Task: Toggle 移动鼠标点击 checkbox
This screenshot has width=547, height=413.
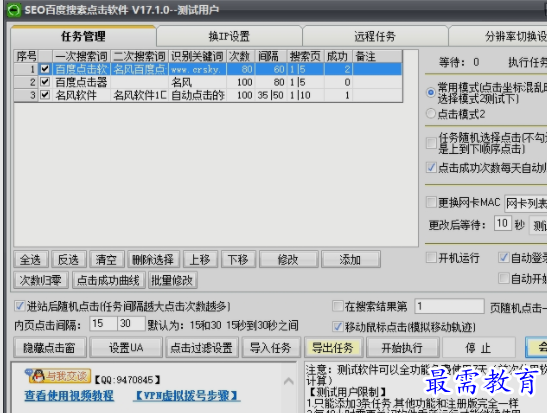Action: (338, 327)
